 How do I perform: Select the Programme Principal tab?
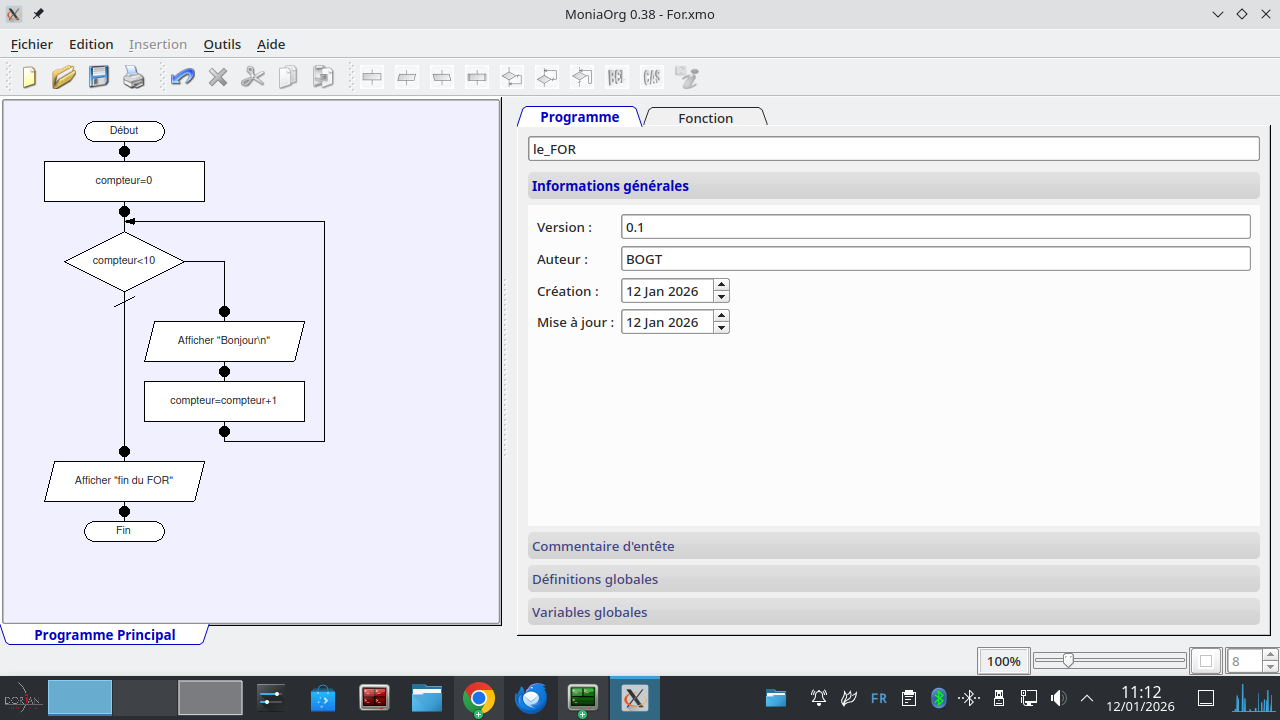point(105,635)
